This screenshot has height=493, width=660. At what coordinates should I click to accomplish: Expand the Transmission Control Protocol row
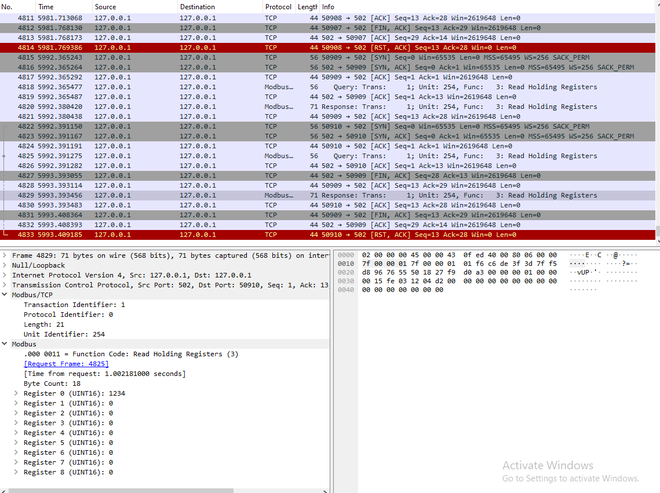pyautogui.click(x=5, y=285)
